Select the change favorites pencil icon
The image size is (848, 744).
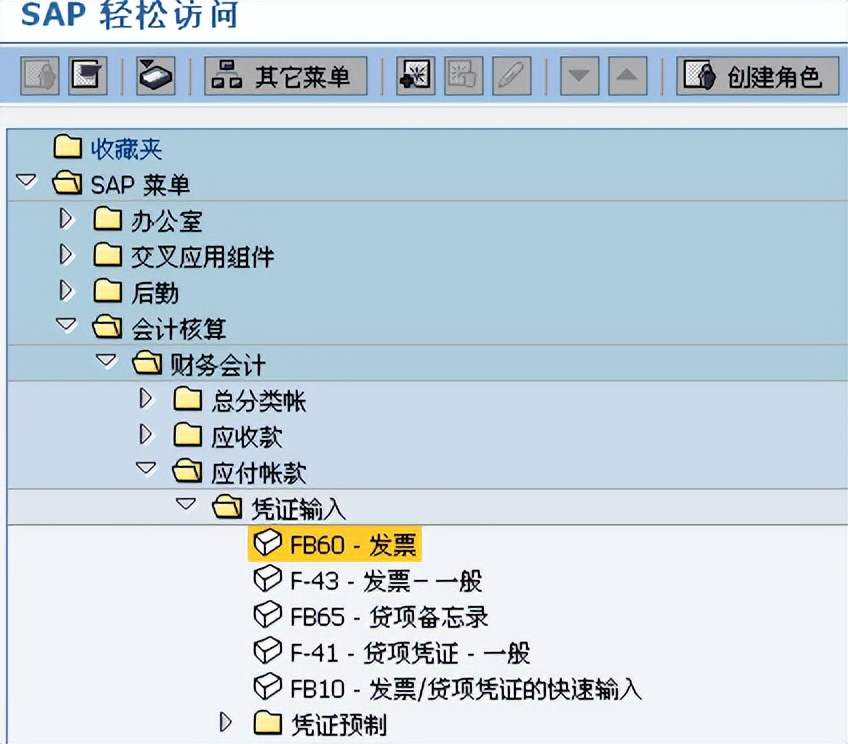point(511,76)
